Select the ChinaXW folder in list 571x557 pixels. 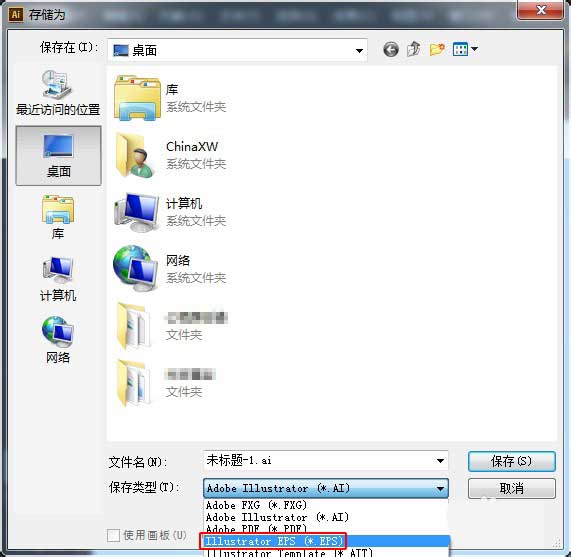coord(170,155)
